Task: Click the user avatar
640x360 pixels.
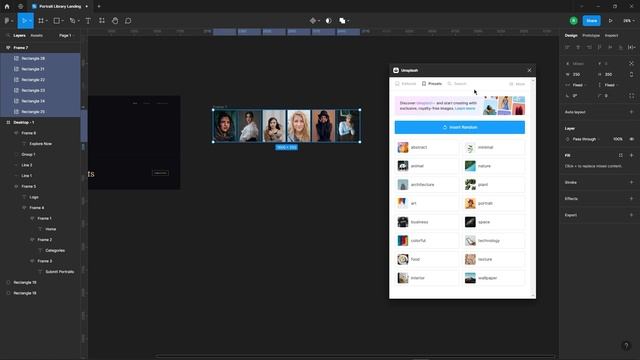Action: [573, 21]
